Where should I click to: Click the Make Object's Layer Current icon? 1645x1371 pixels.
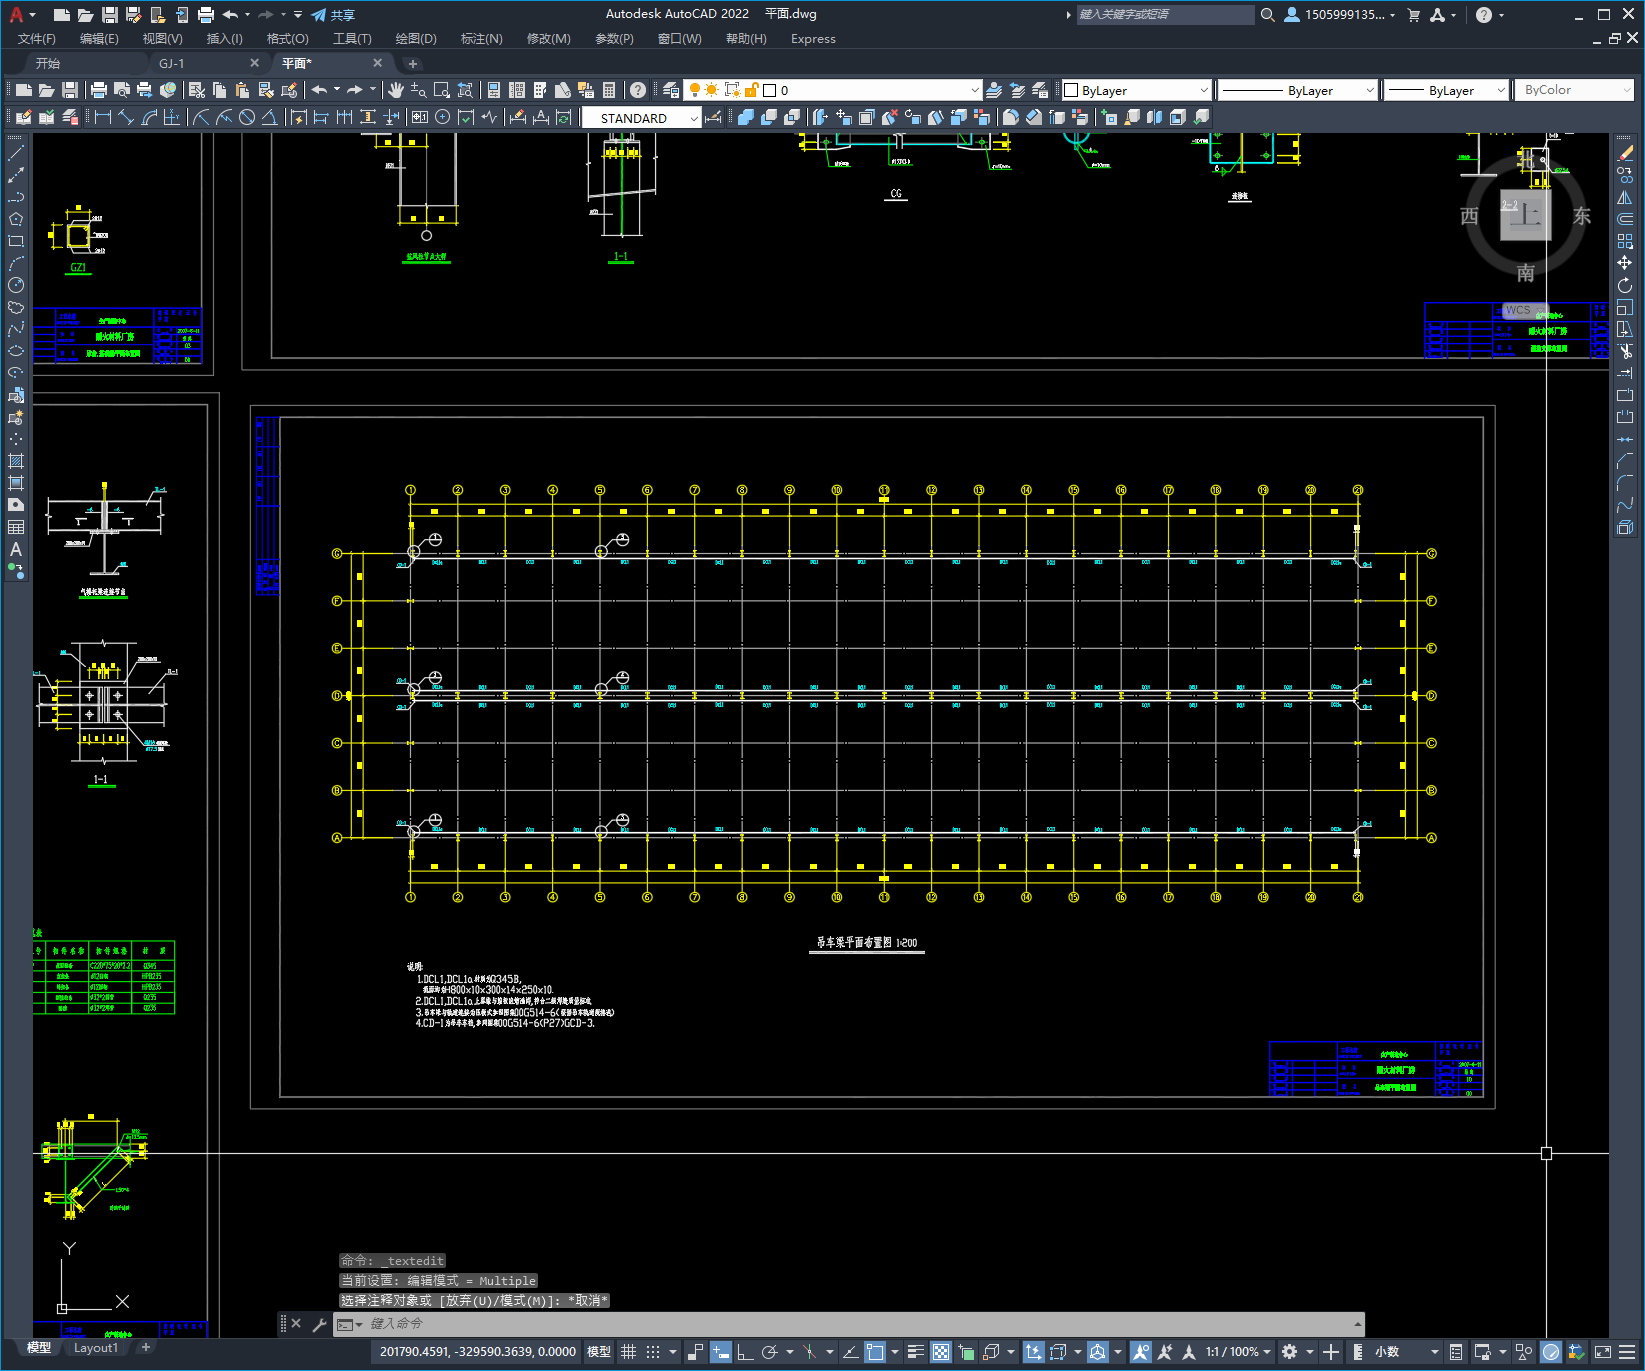tap(994, 90)
